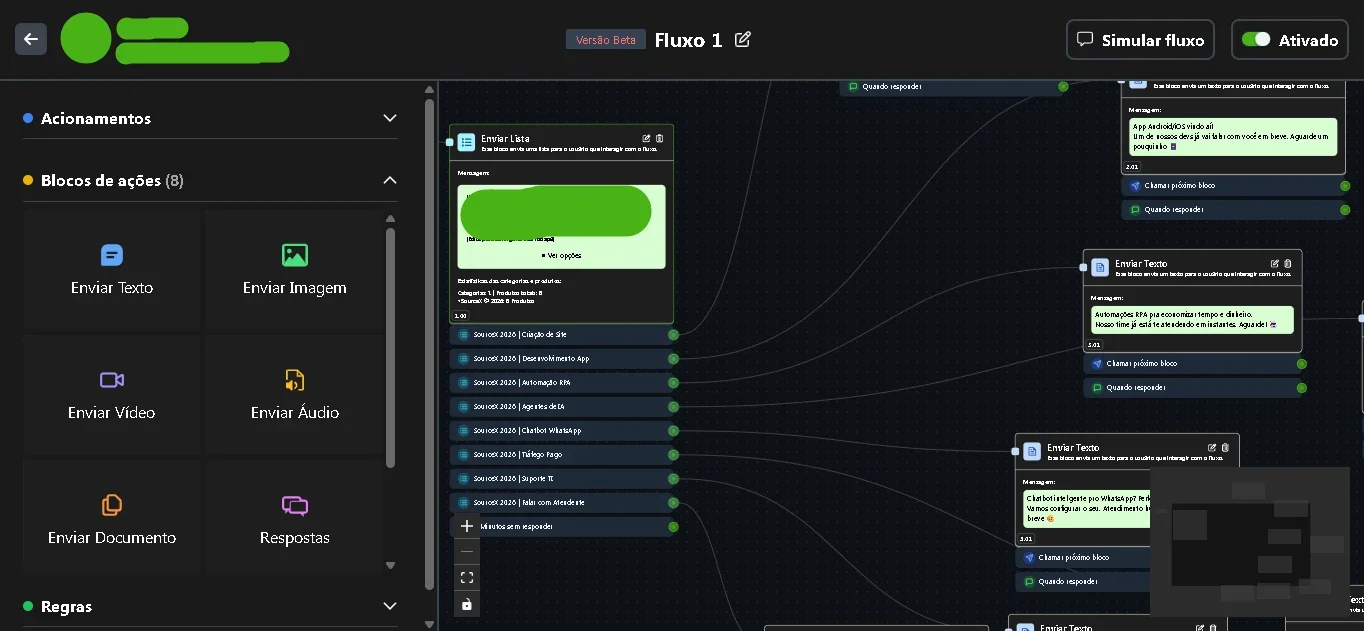Image resolution: width=1364 pixels, height=631 pixels.
Task: Select option Falar com Atendente
Action: click(x=563, y=503)
